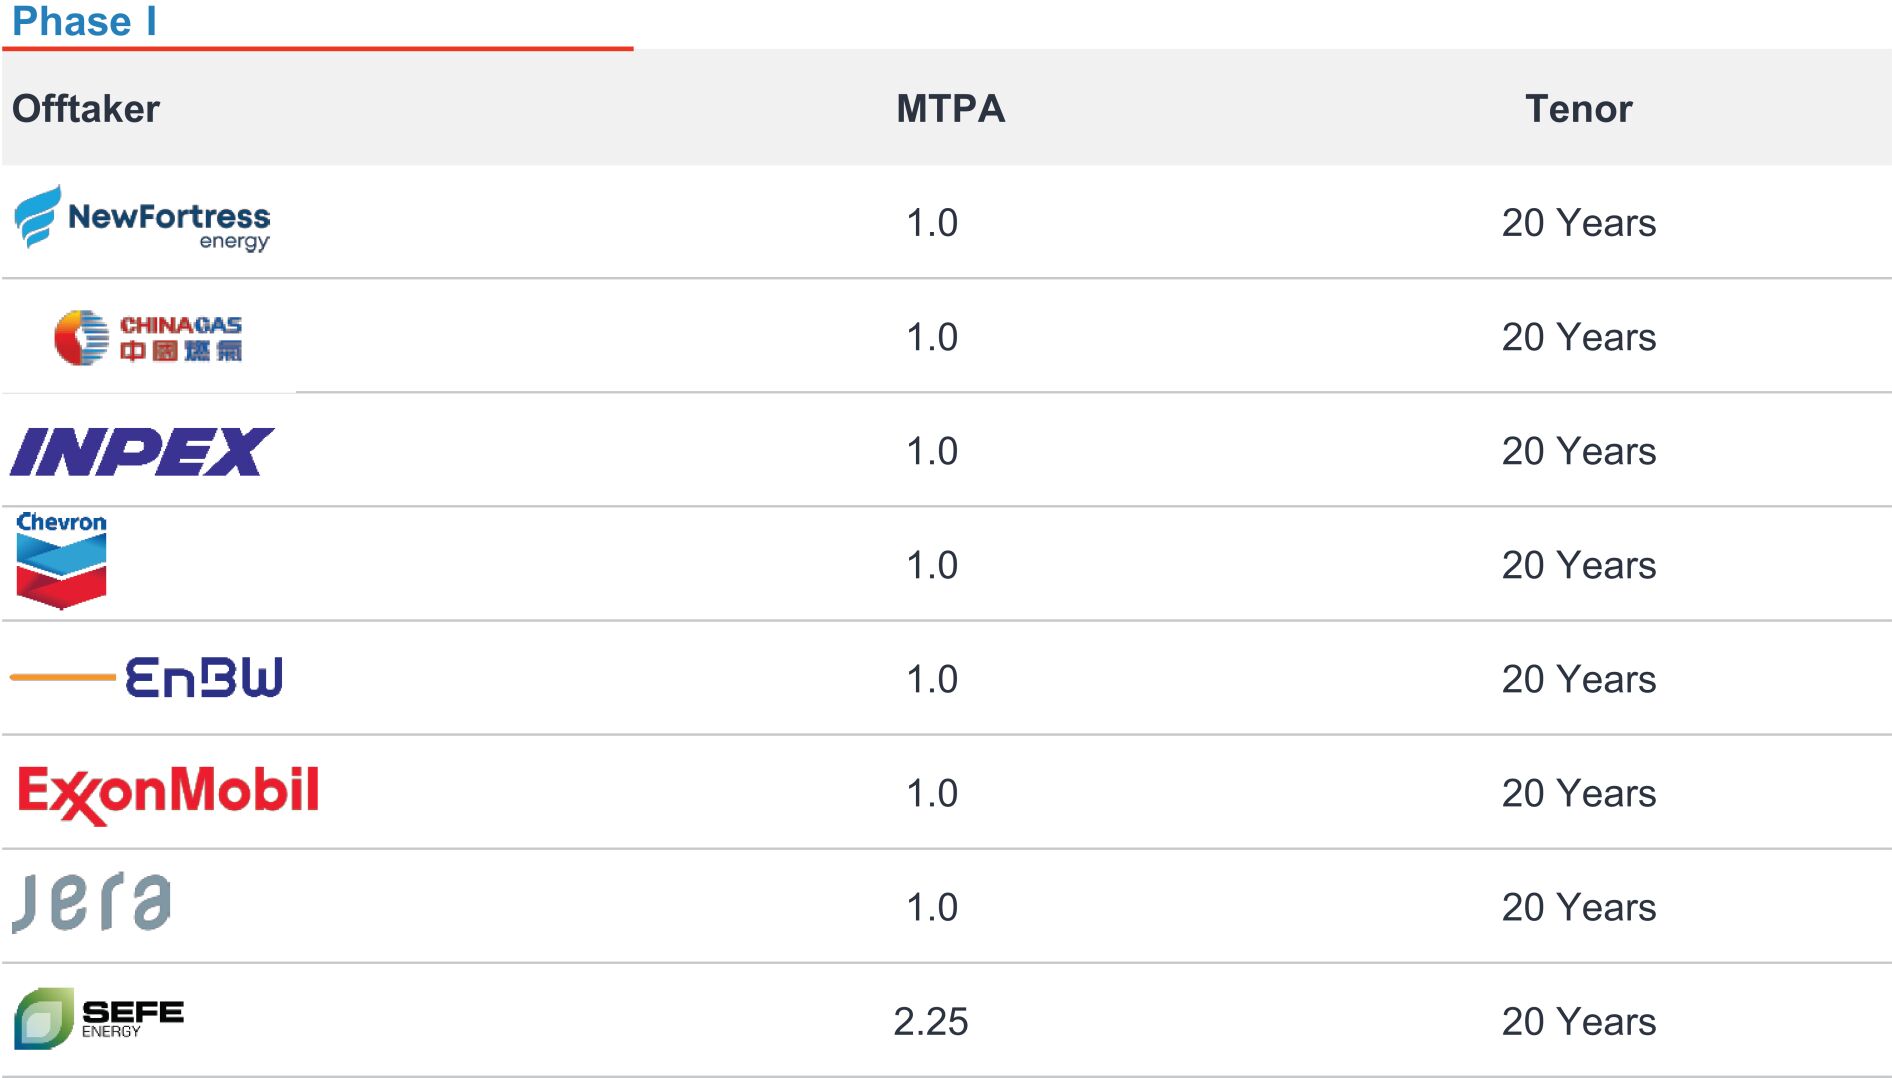Click the 20 Years tenor for Chevron
1892x1078 pixels.
pos(1578,565)
